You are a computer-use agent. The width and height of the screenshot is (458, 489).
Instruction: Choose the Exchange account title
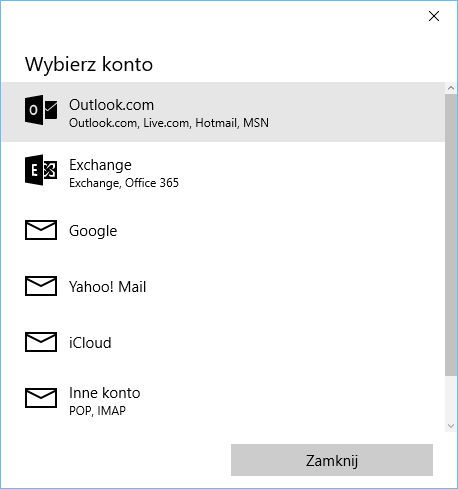click(100, 165)
